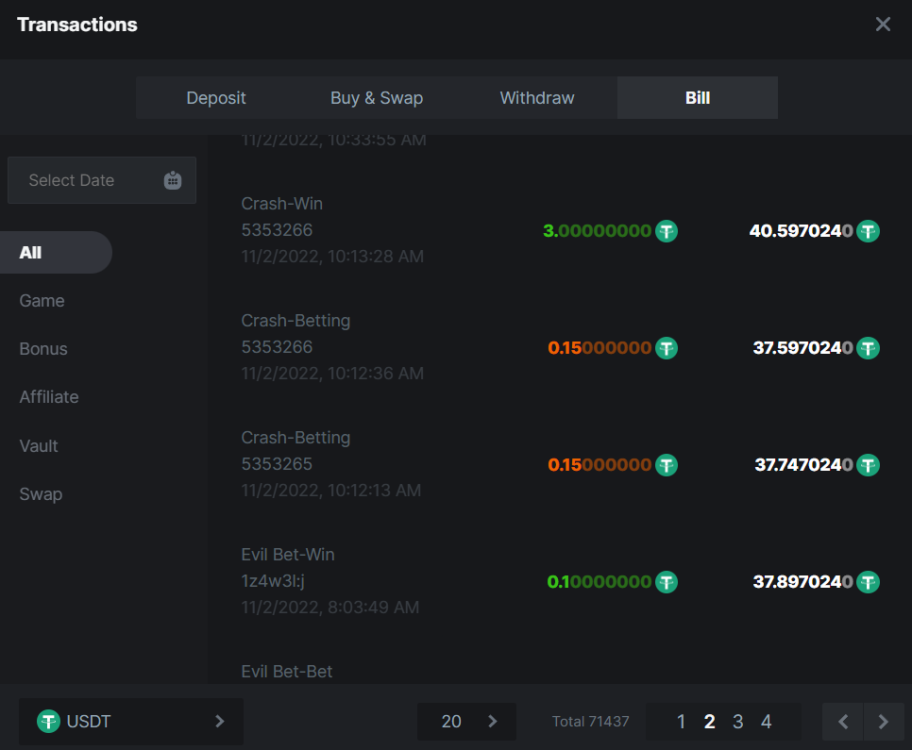Click the Tether icon next to 0.10000000 win

pyautogui.click(x=666, y=582)
